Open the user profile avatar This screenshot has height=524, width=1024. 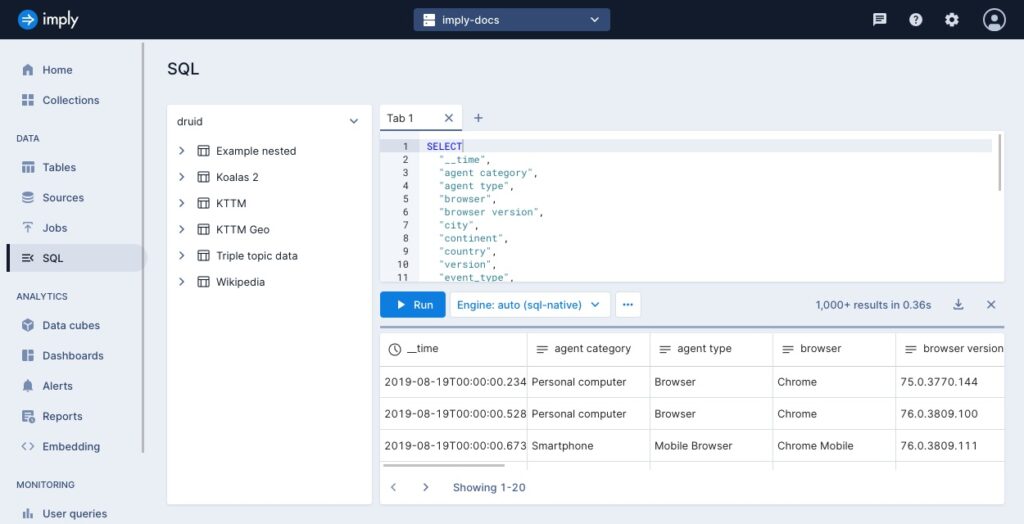[994, 20]
